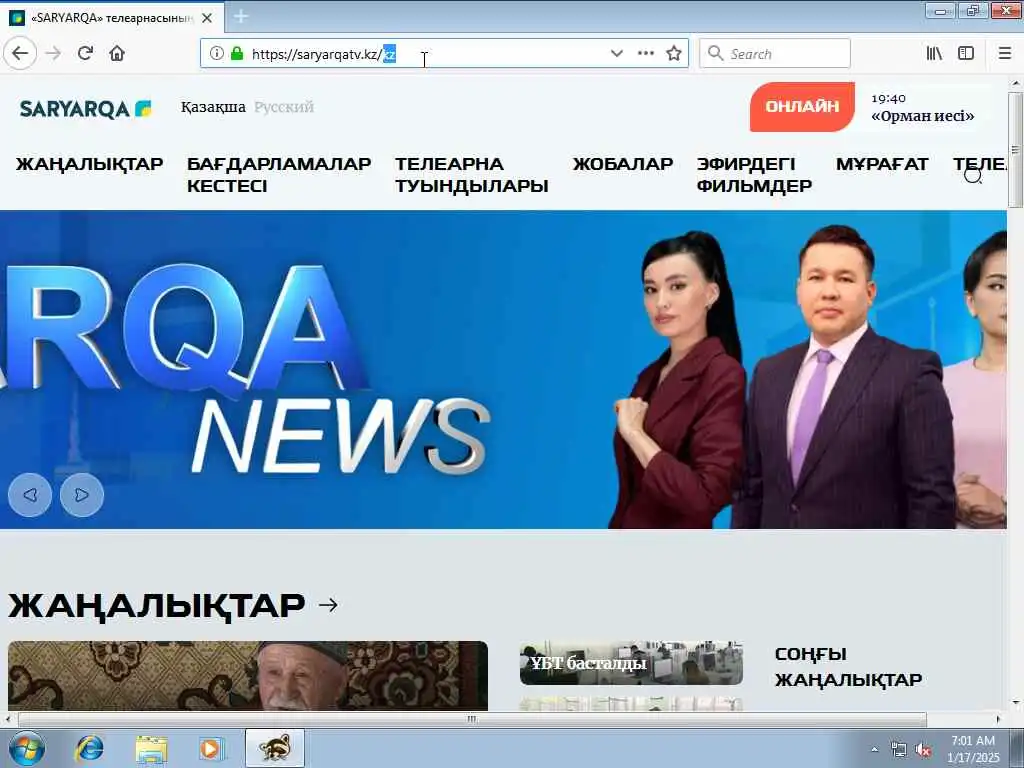This screenshot has width=1024, height=768.
Task: Click the horizontal scrollbar left arrow
Action: (7, 720)
